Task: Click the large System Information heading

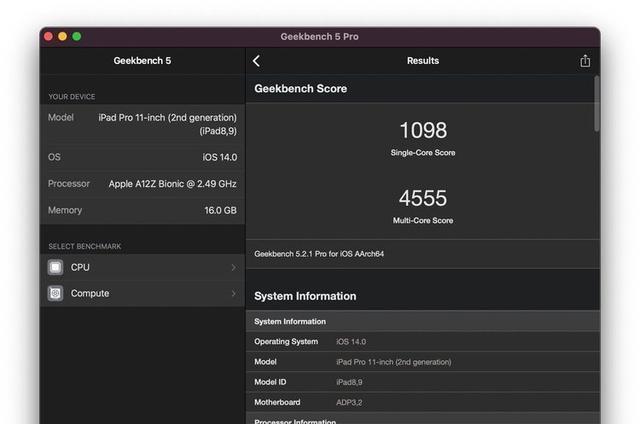Action: pos(305,296)
